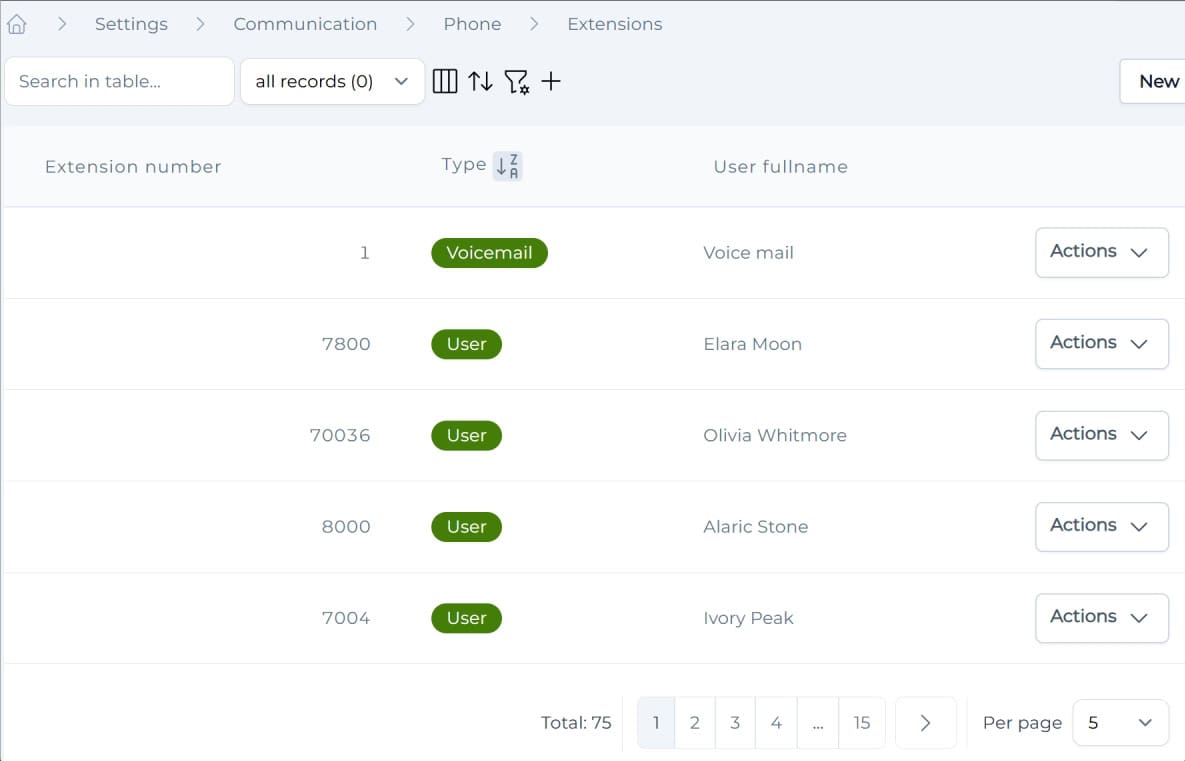Open Actions dropdown for Voice mail
The image size is (1185, 761).
(x=1101, y=252)
